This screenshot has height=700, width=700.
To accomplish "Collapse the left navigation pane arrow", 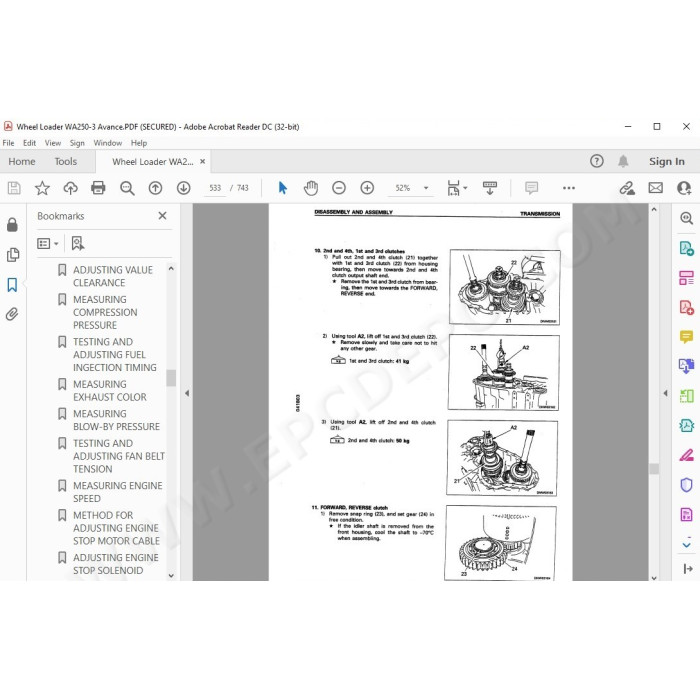I will click(x=187, y=393).
